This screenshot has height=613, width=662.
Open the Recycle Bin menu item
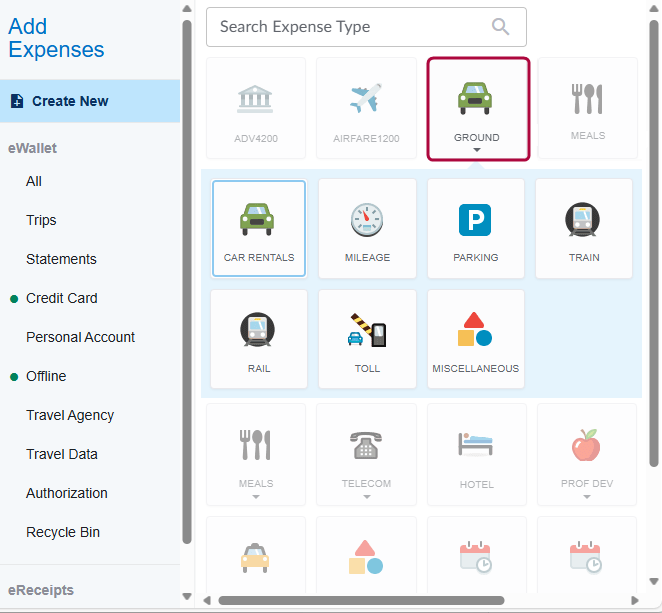[x=62, y=532]
